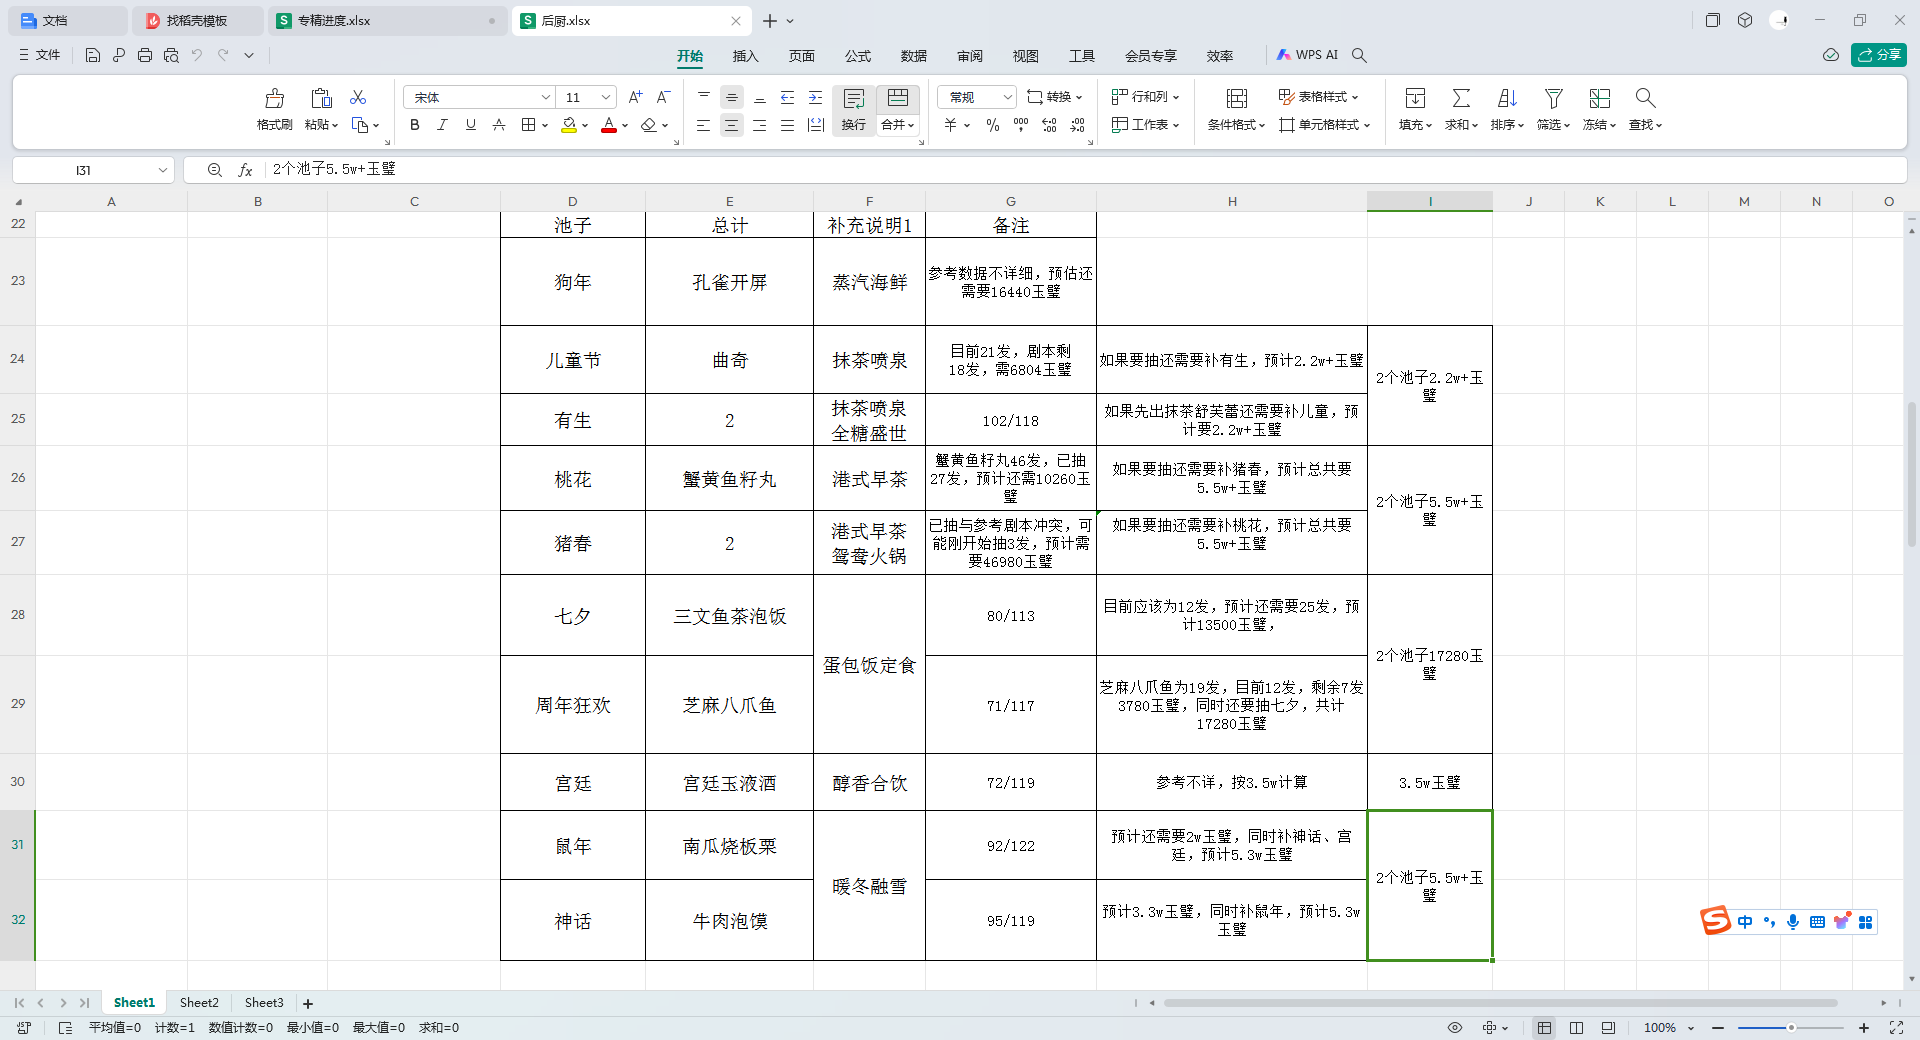Open the Find (查找) magnifier tool
Image resolution: width=1920 pixels, height=1040 pixels.
pyautogui.click(x=1645, y=99)
